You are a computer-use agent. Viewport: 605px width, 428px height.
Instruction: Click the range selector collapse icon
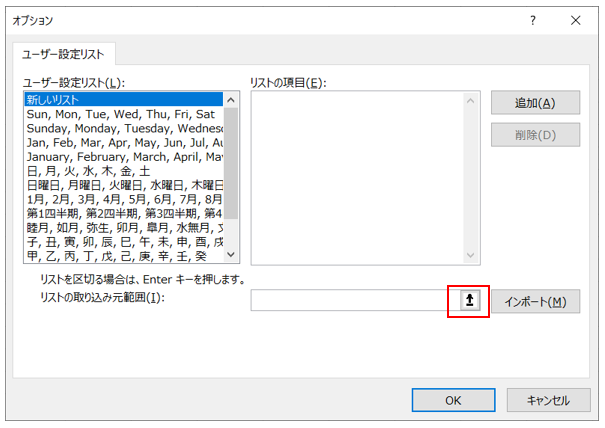coord(467,301)
